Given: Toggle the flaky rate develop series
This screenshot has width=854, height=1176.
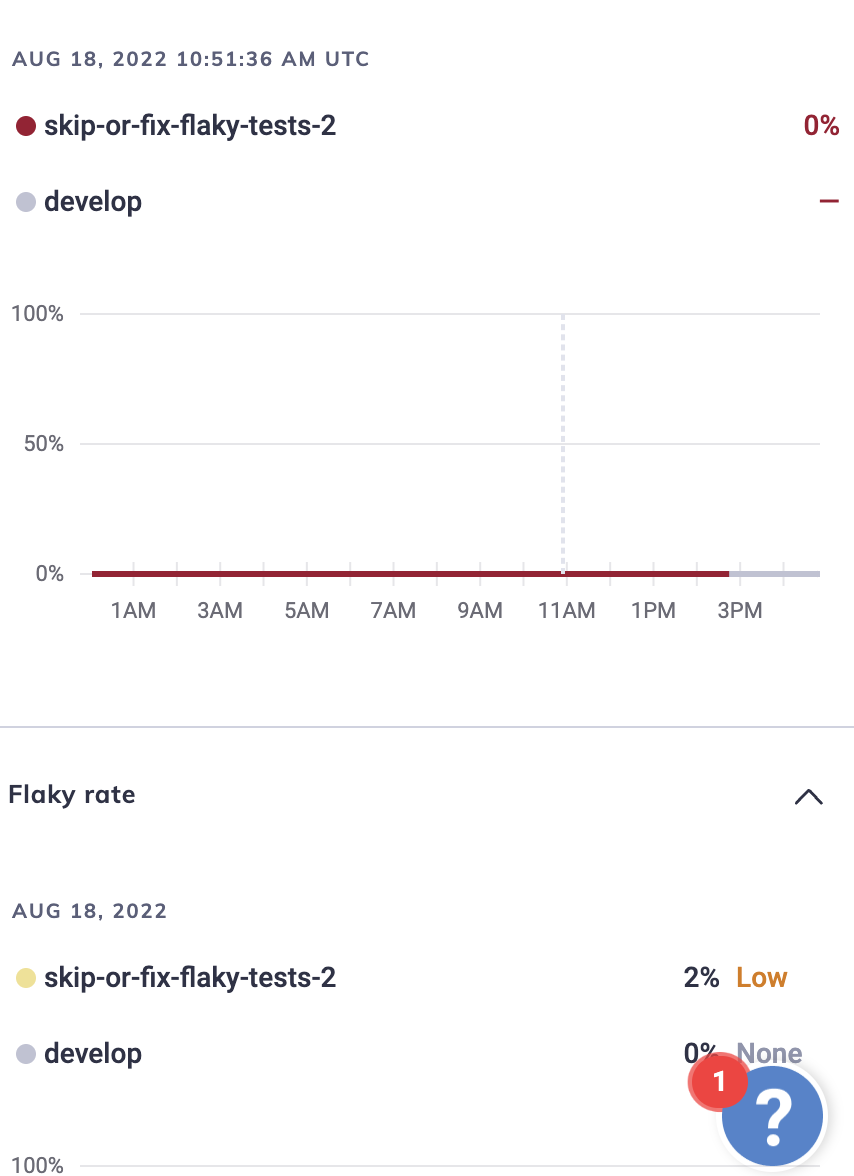Looking at the screenshot, I should coord(92,1054).
